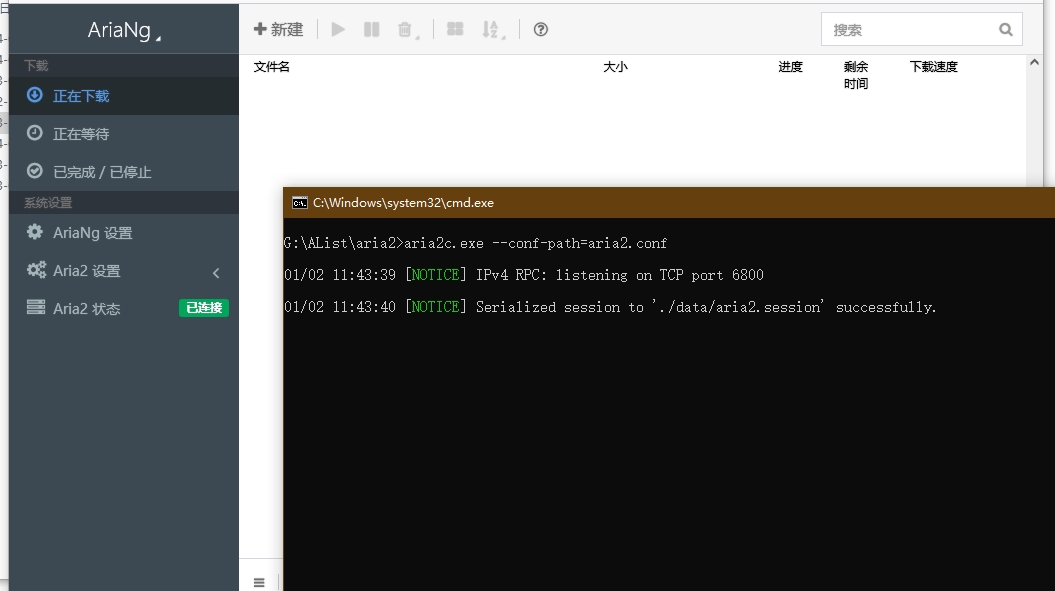Pause selected tasks with pause icon

coord(371,30)
